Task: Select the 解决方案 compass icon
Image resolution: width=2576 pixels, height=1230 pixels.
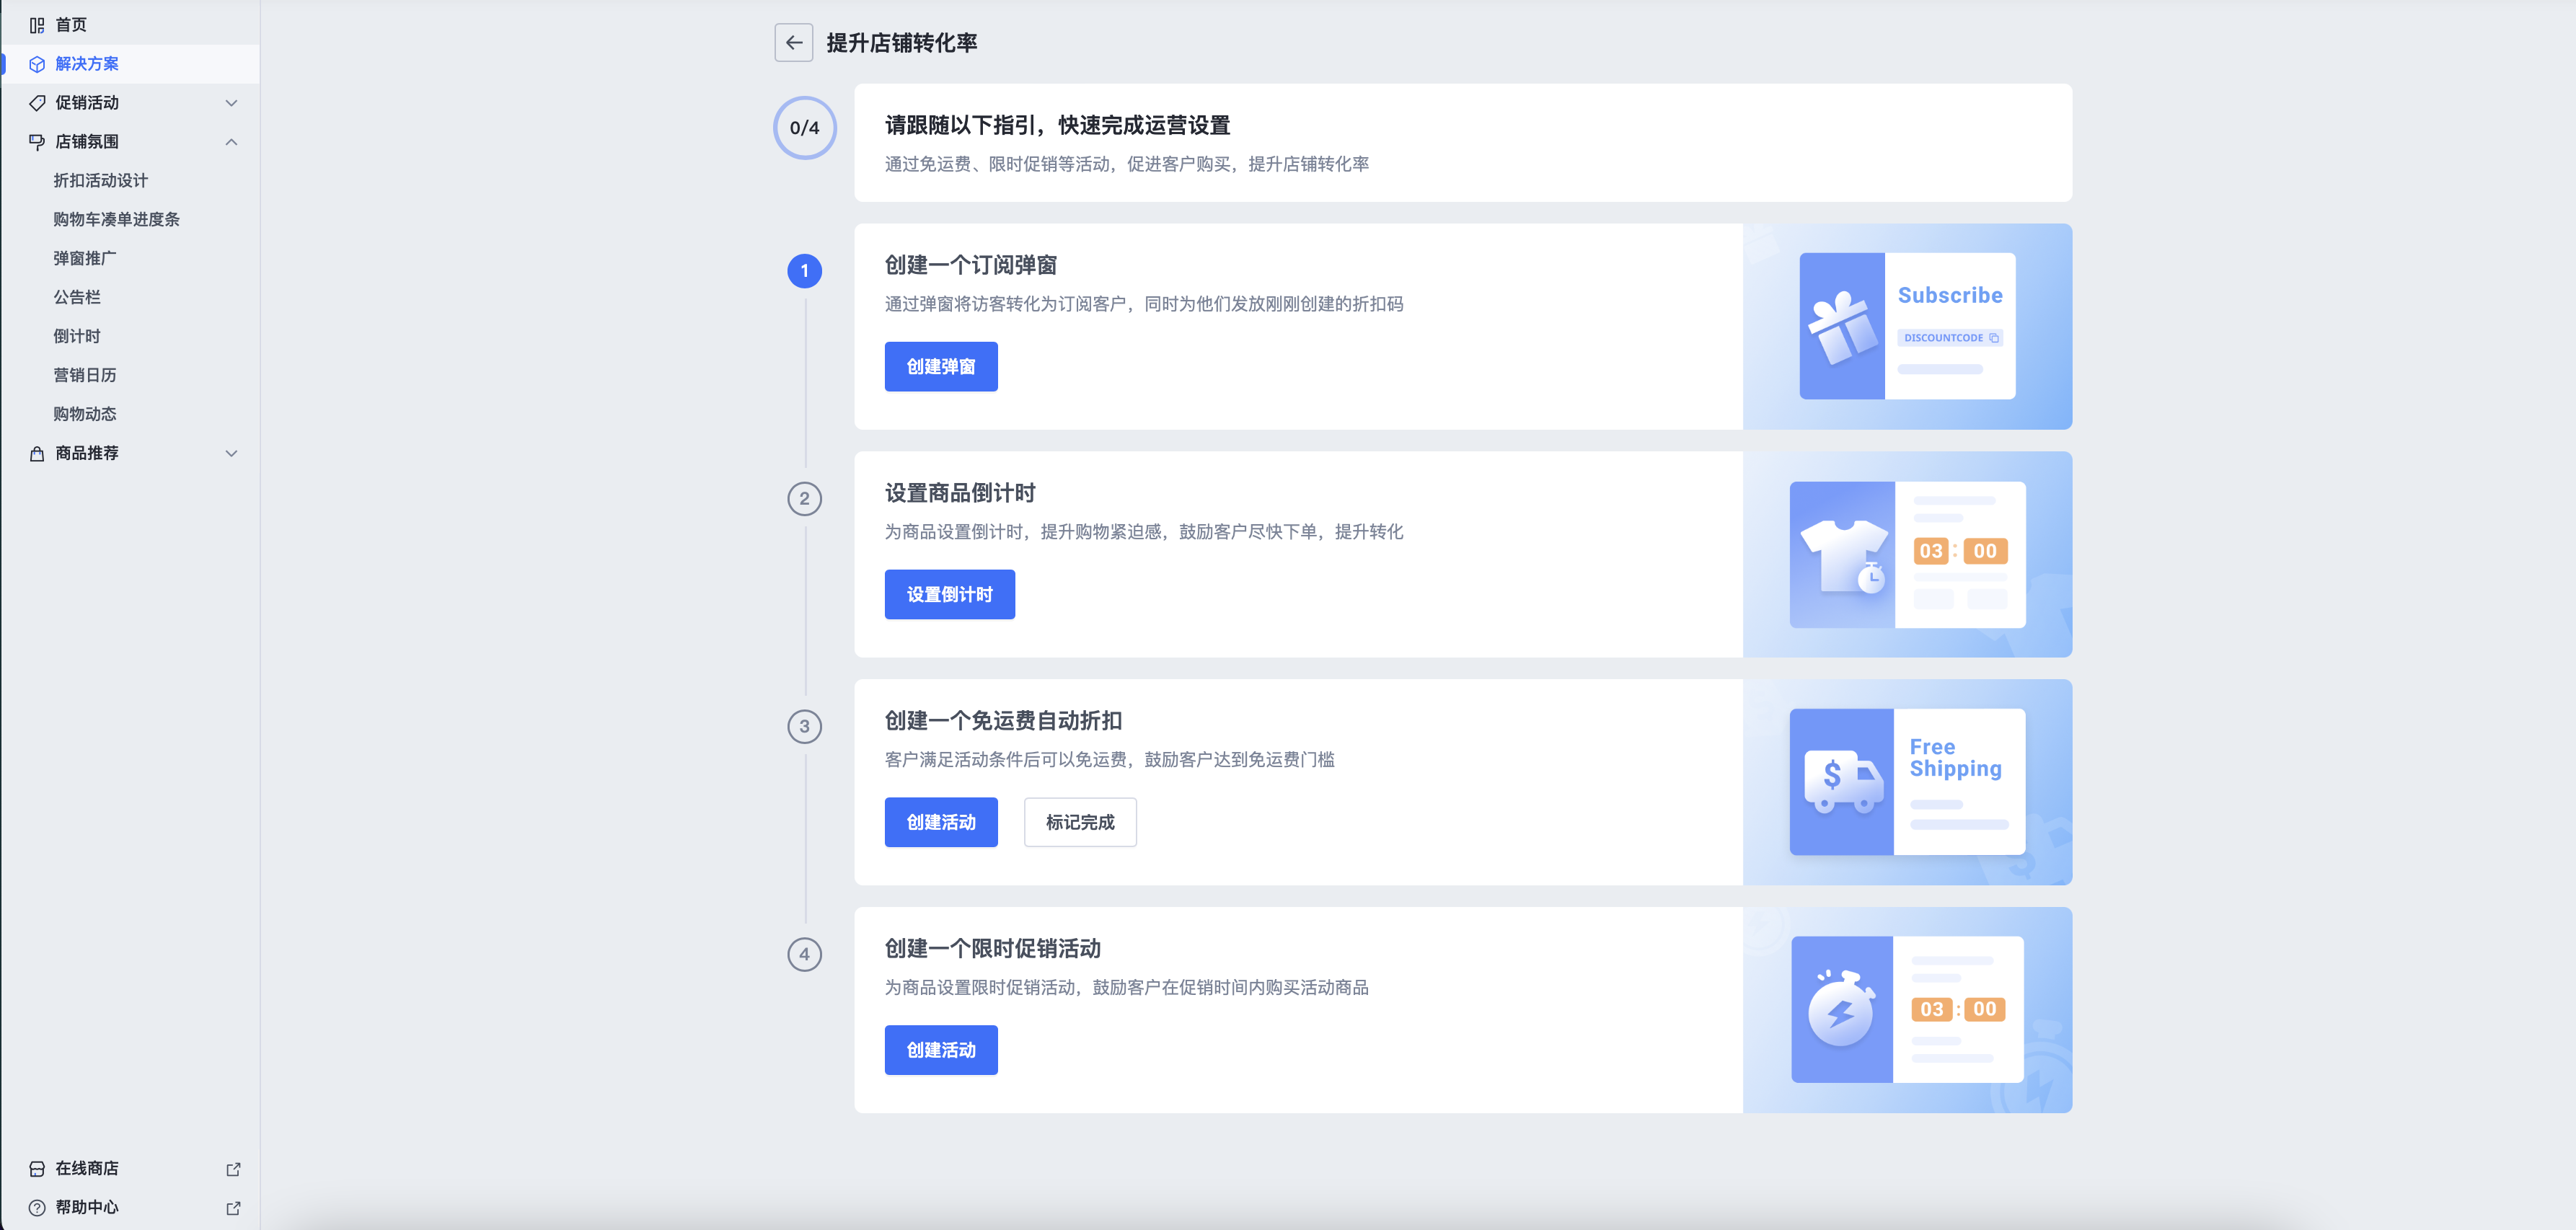Action: [37, 63]
